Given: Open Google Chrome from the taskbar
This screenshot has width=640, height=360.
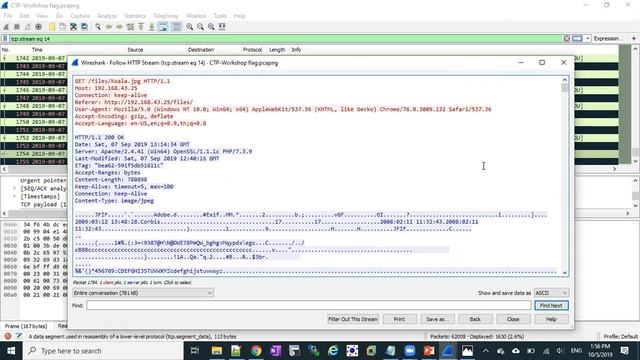Looking at the screenshot, I should click(x=256, y=351).
